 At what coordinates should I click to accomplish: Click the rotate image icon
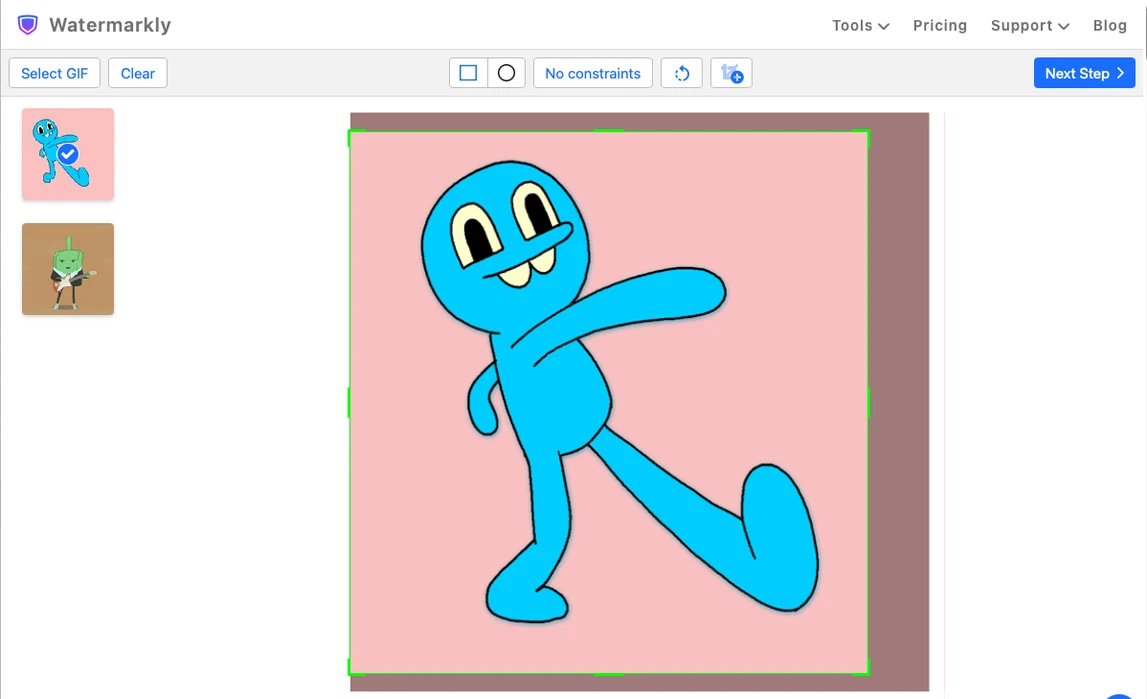[x=682, y=73]
